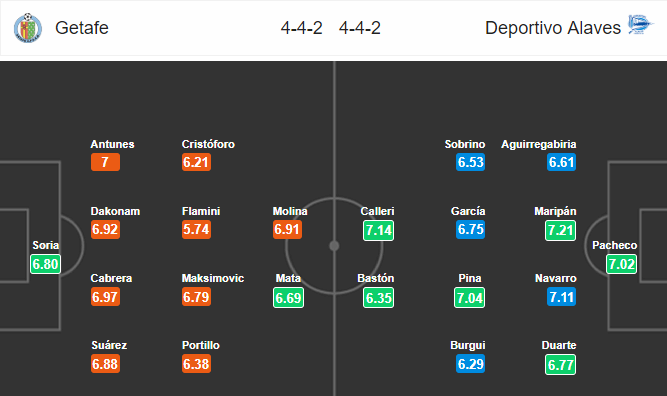The height and width of the screenshot is (396, 667).
Task: Click Antunes's orange 7 rating badge
Action: point(105,162)
